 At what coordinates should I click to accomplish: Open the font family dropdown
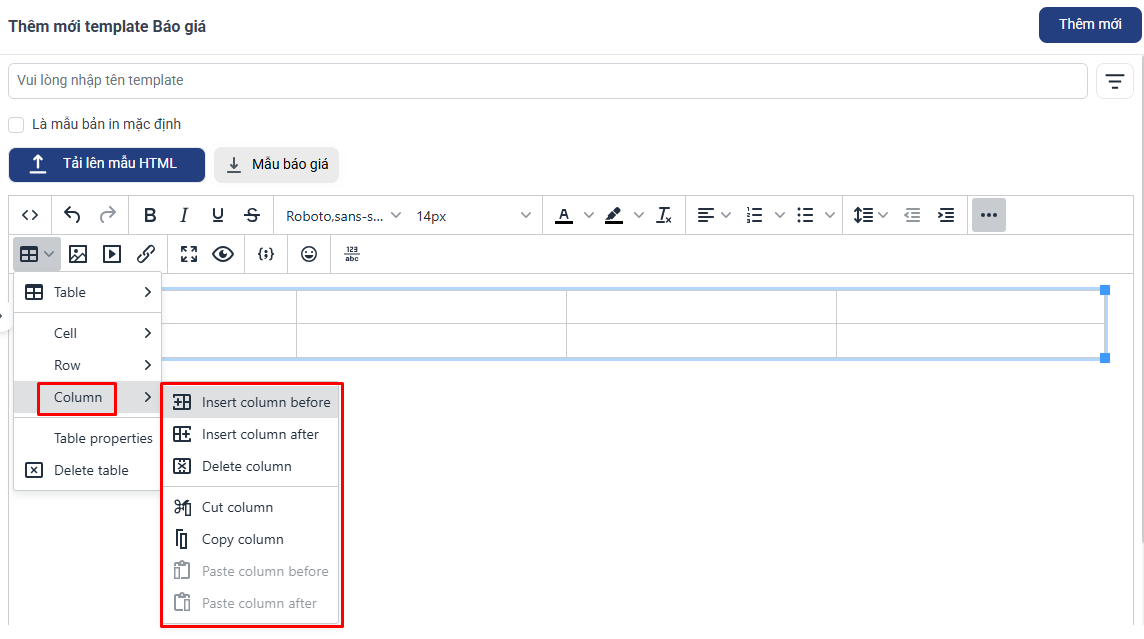pos(344,215)
